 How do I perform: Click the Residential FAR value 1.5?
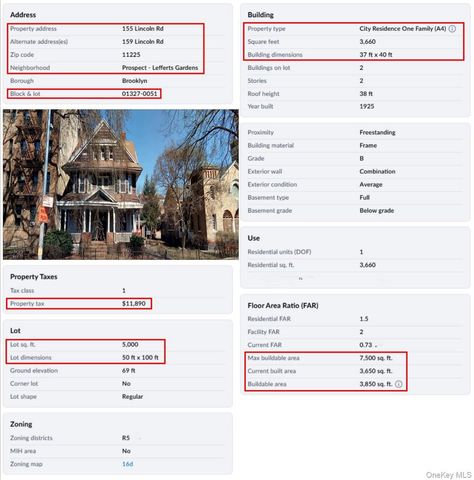pos(364,319)
